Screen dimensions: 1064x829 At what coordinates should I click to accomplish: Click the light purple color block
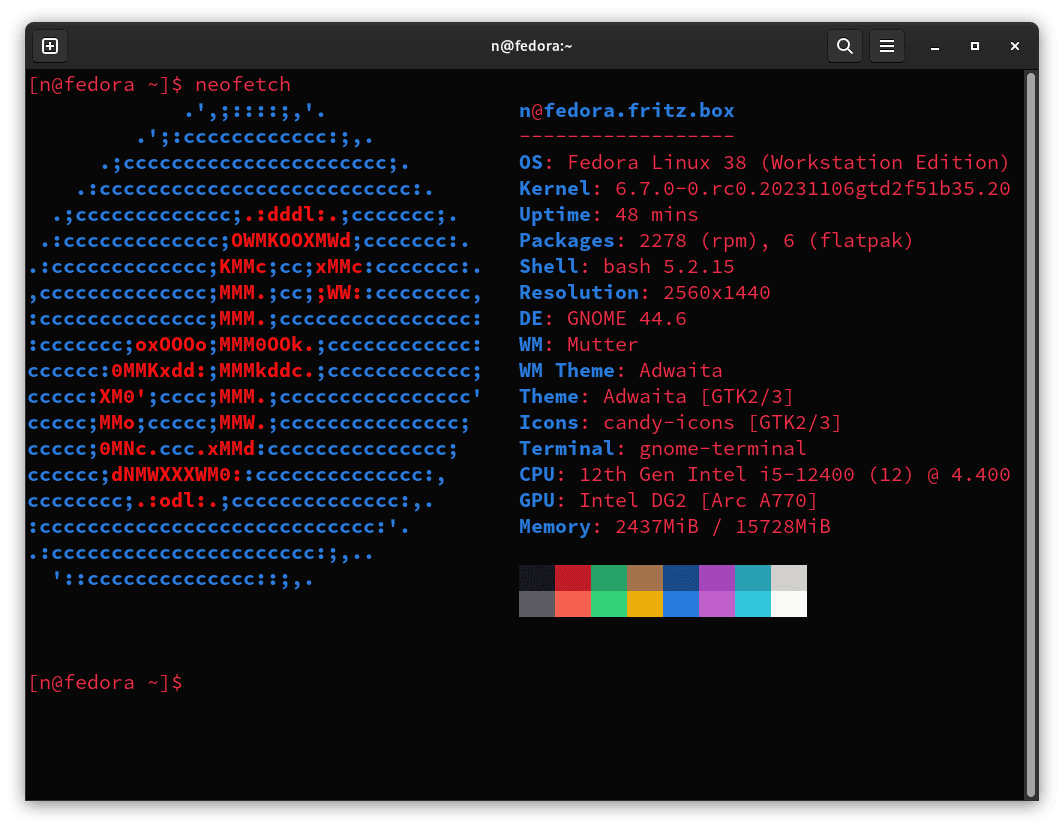[x=717, y=604]
